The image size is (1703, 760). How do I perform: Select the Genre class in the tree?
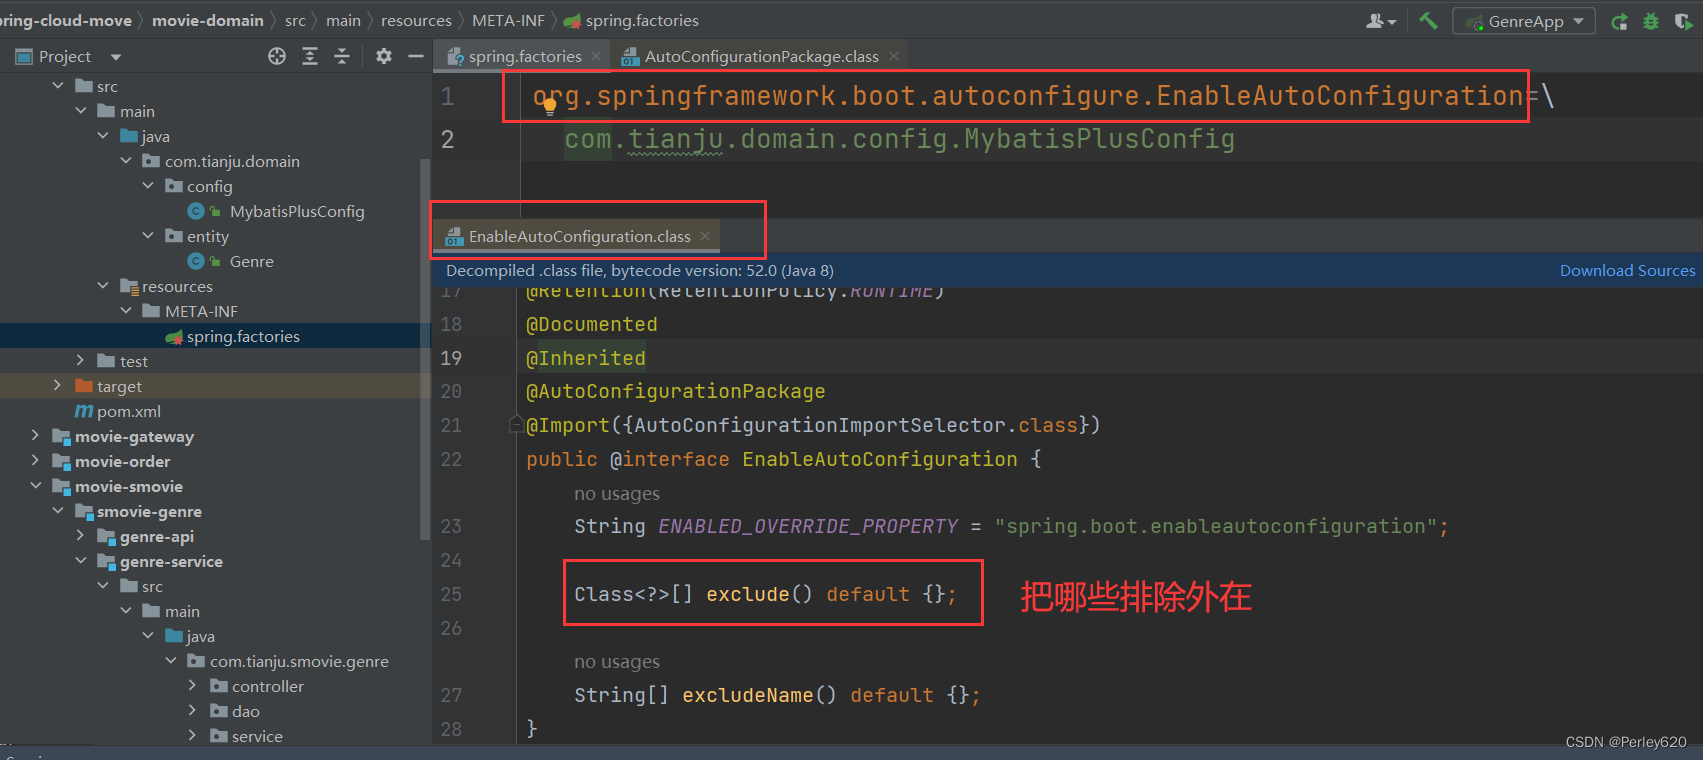pos(251,261)
